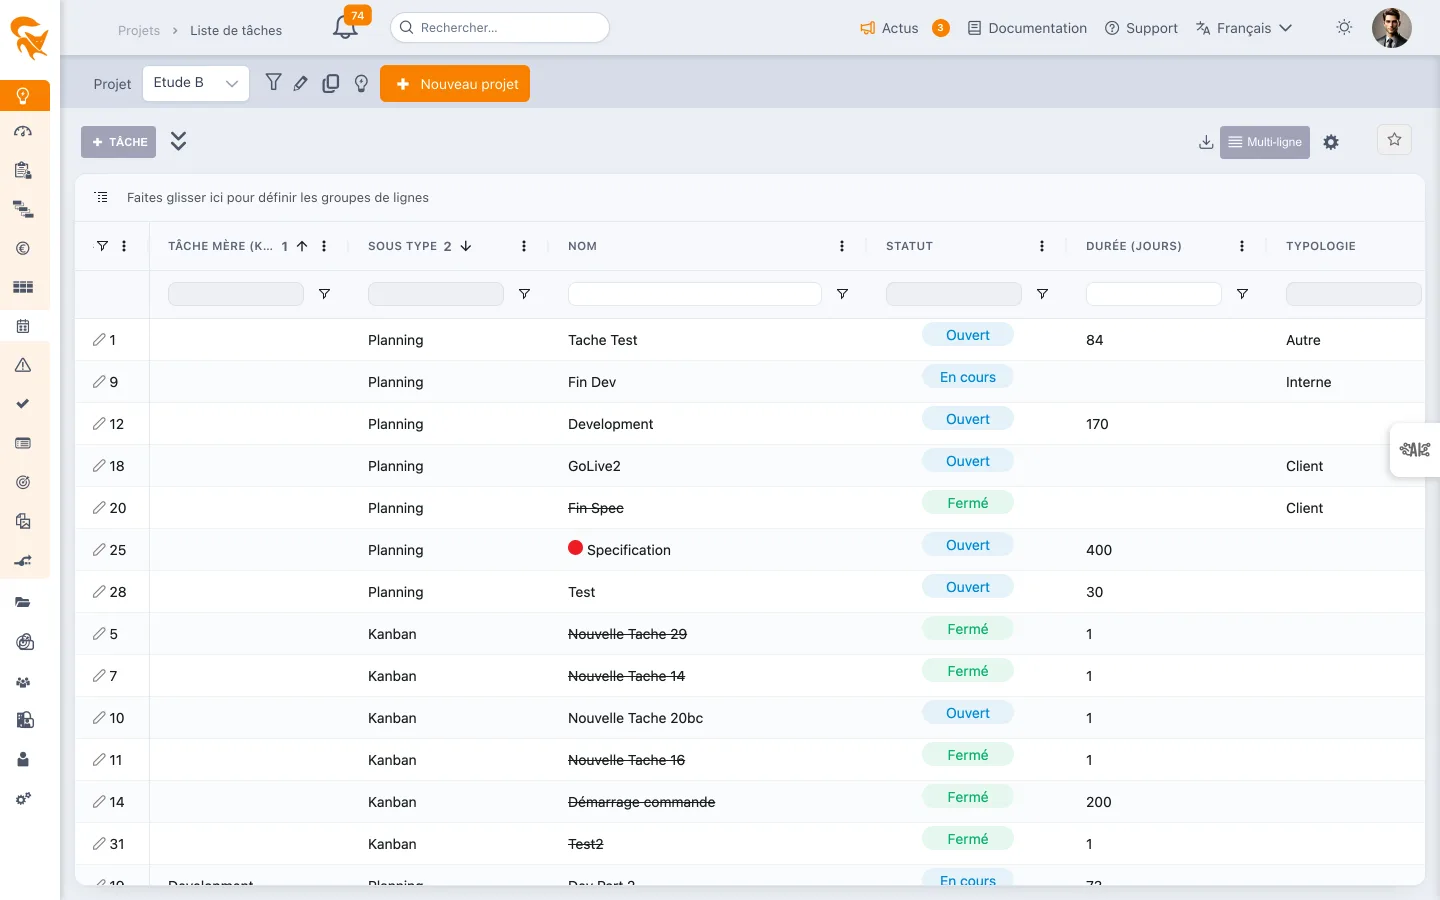Toggle light/dark theme sun icon
The width and height of the screenshot is (1440, 900).
(1344, 28)
